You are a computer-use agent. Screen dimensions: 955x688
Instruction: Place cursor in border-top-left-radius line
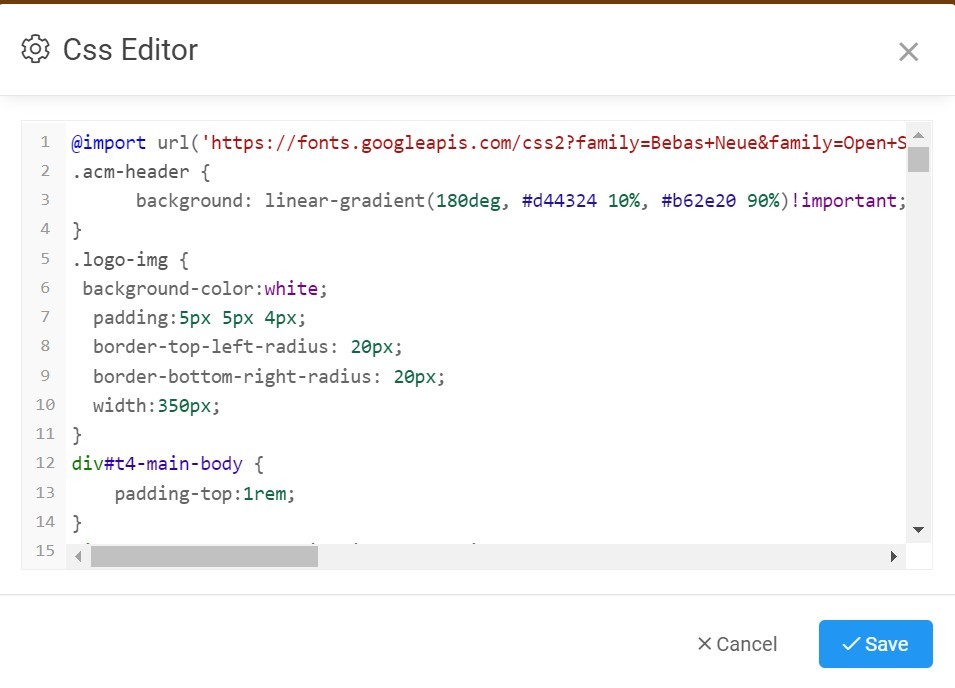click(216, 347)
